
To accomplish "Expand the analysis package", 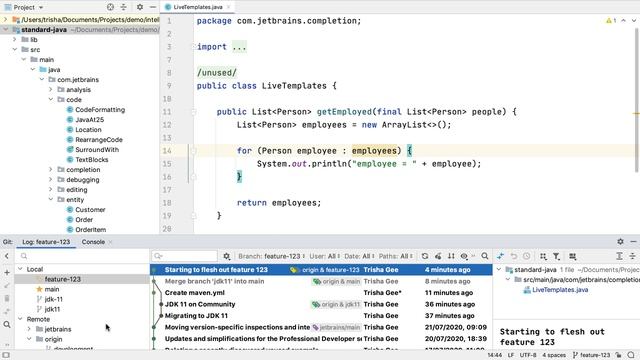I will click(x=51, y=89).
